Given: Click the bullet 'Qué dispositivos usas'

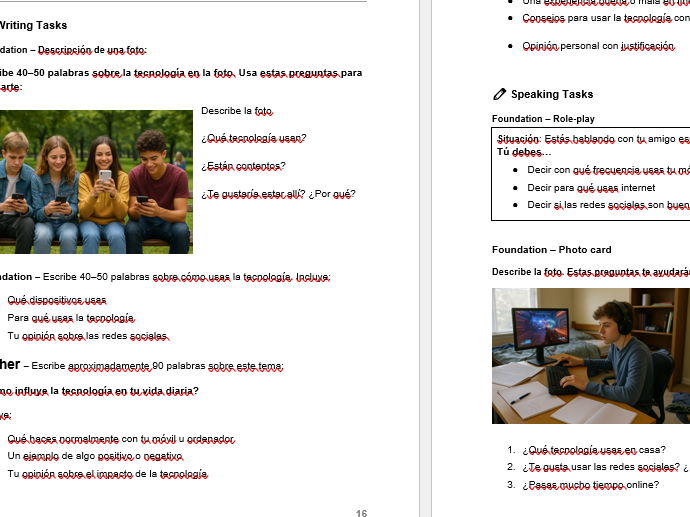Looking at the screenshot, I should 57,300.
